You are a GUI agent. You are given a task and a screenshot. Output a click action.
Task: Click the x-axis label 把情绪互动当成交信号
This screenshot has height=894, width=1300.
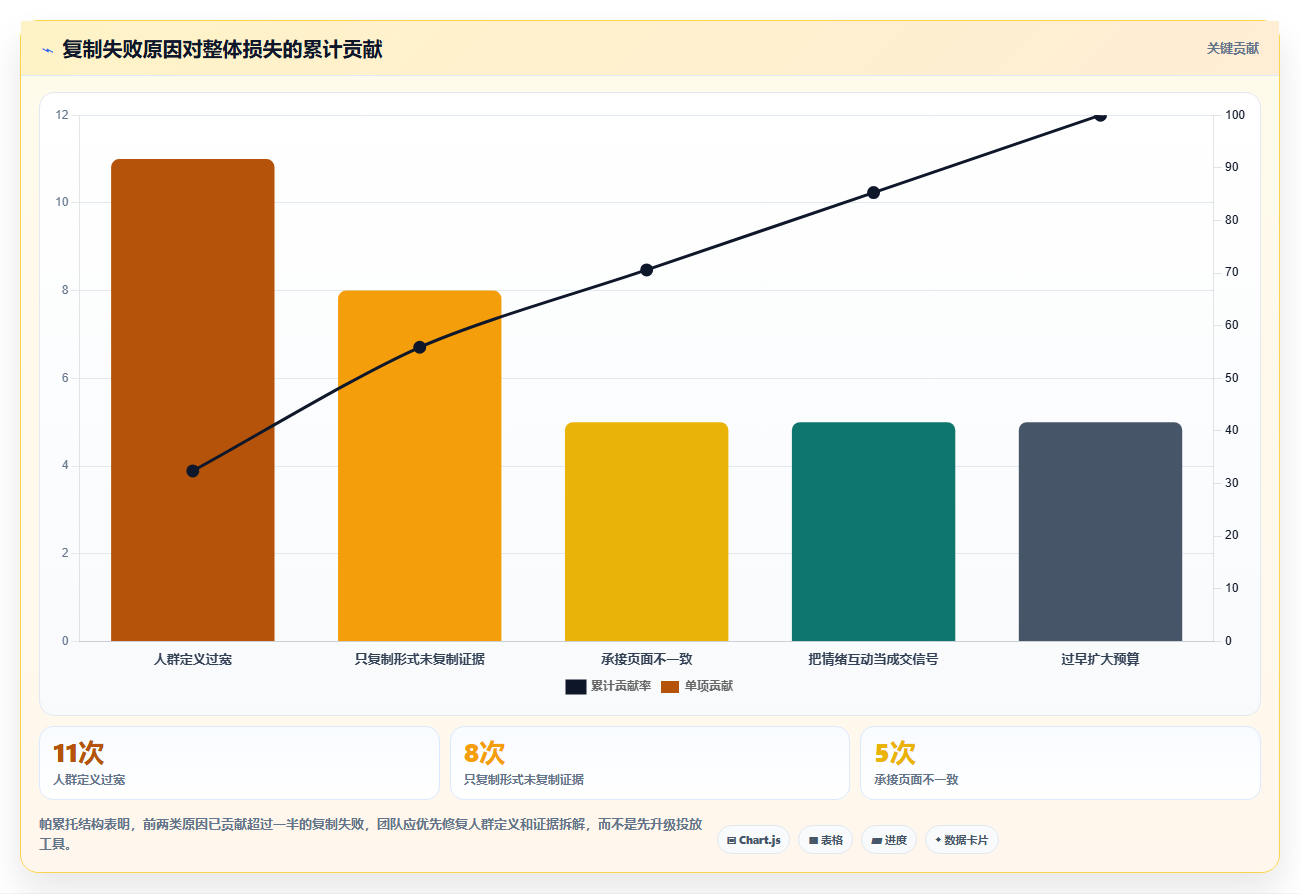coord(874,660)
